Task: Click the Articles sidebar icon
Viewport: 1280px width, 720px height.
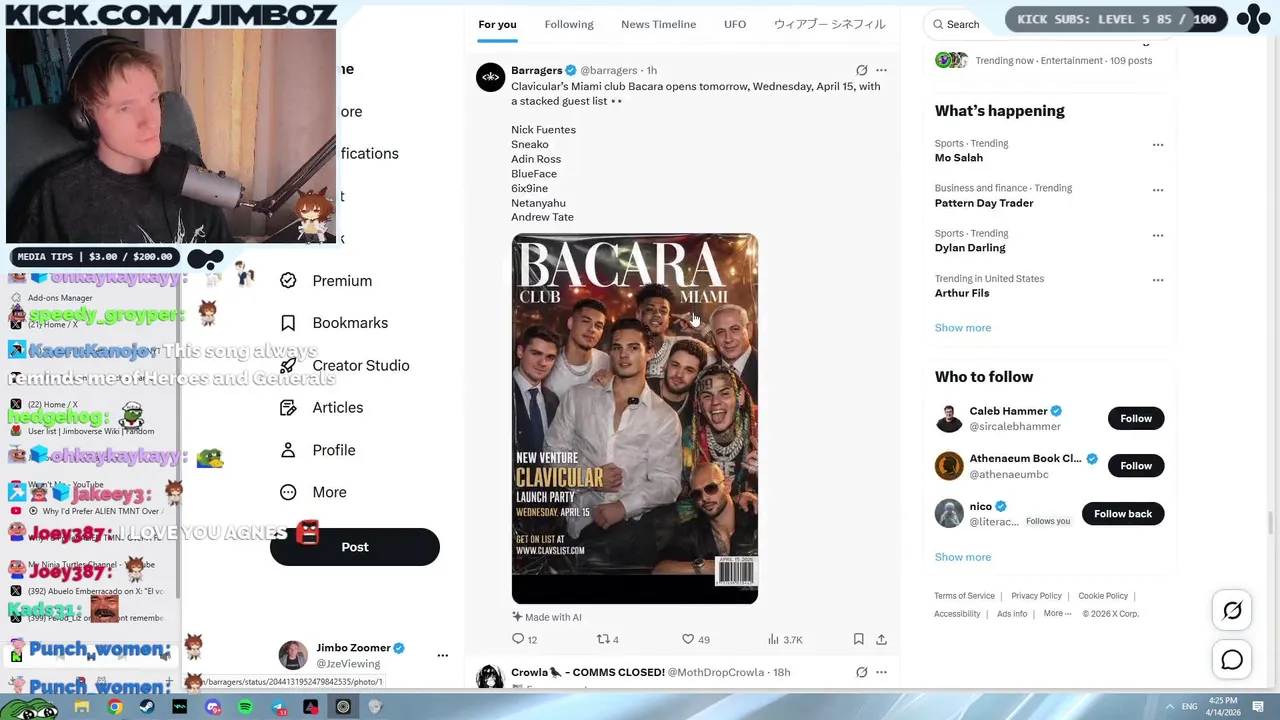Action: [288, 408]
